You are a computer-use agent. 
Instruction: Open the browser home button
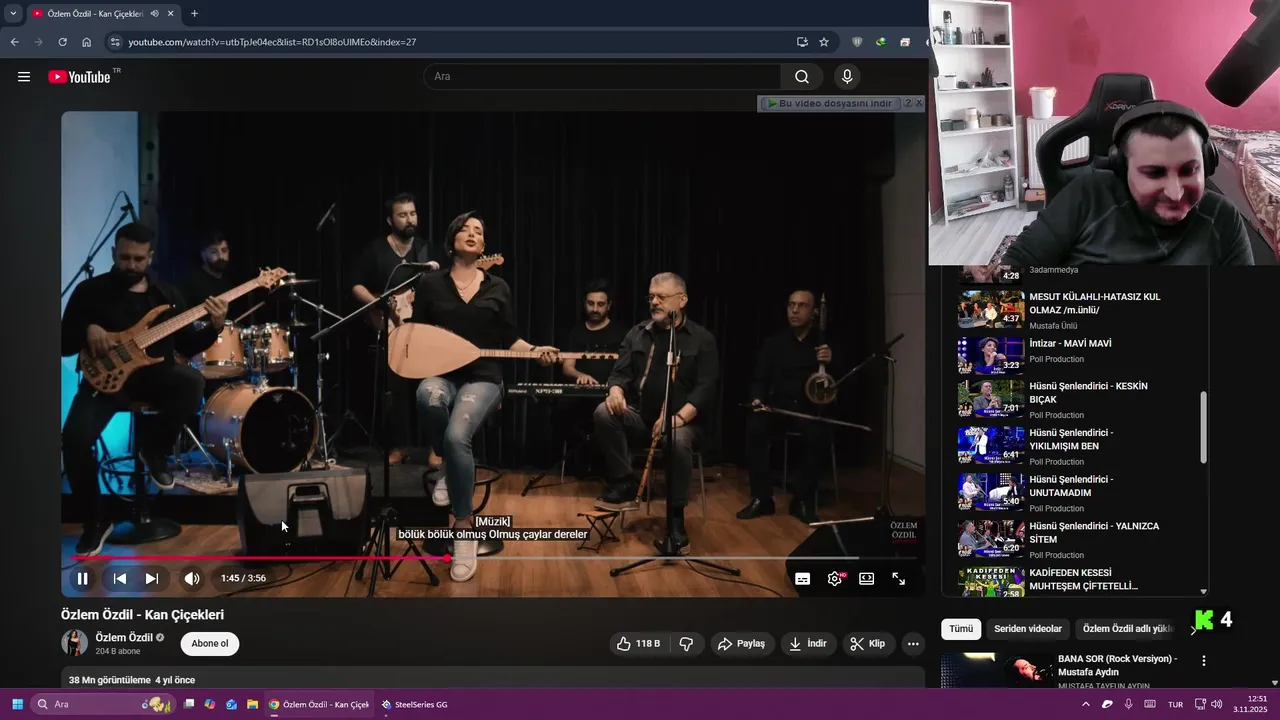point(87,42)
